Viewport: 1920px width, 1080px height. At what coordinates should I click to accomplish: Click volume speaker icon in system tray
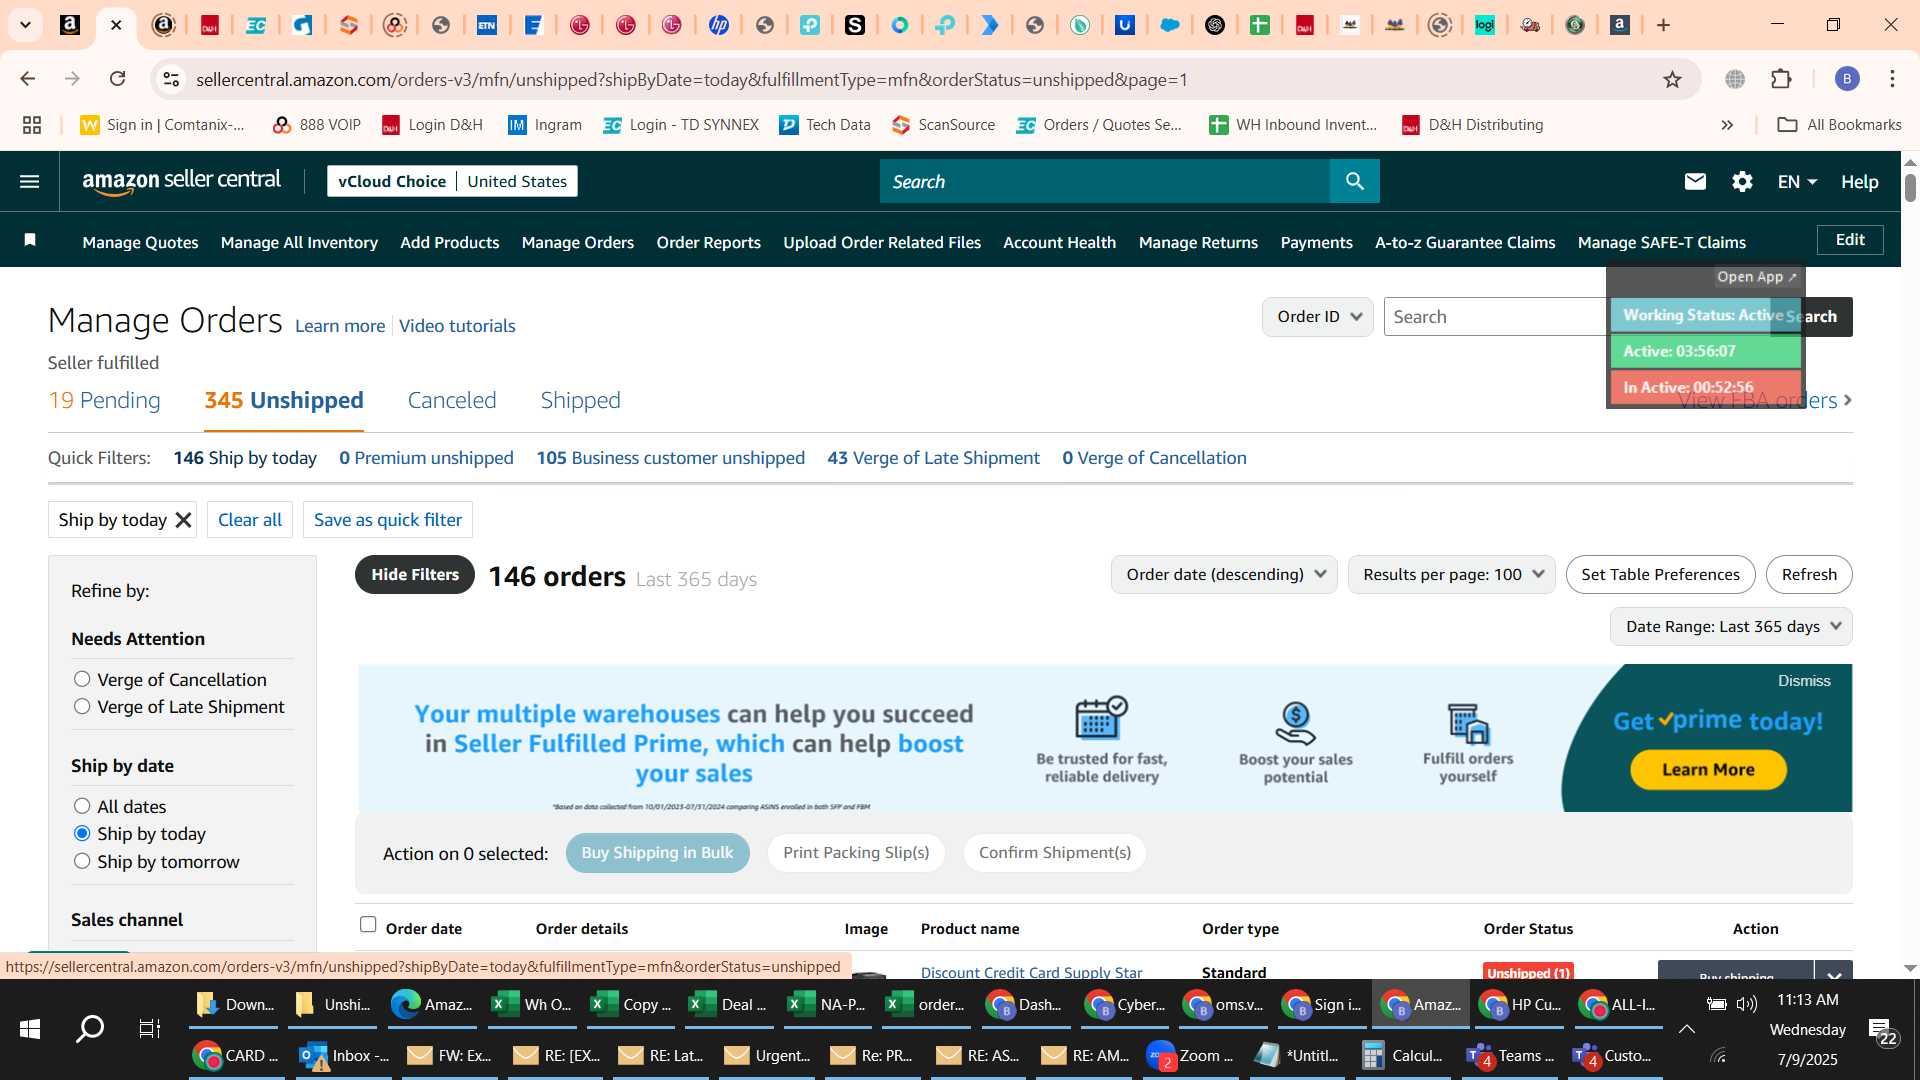(1747, 1004)
